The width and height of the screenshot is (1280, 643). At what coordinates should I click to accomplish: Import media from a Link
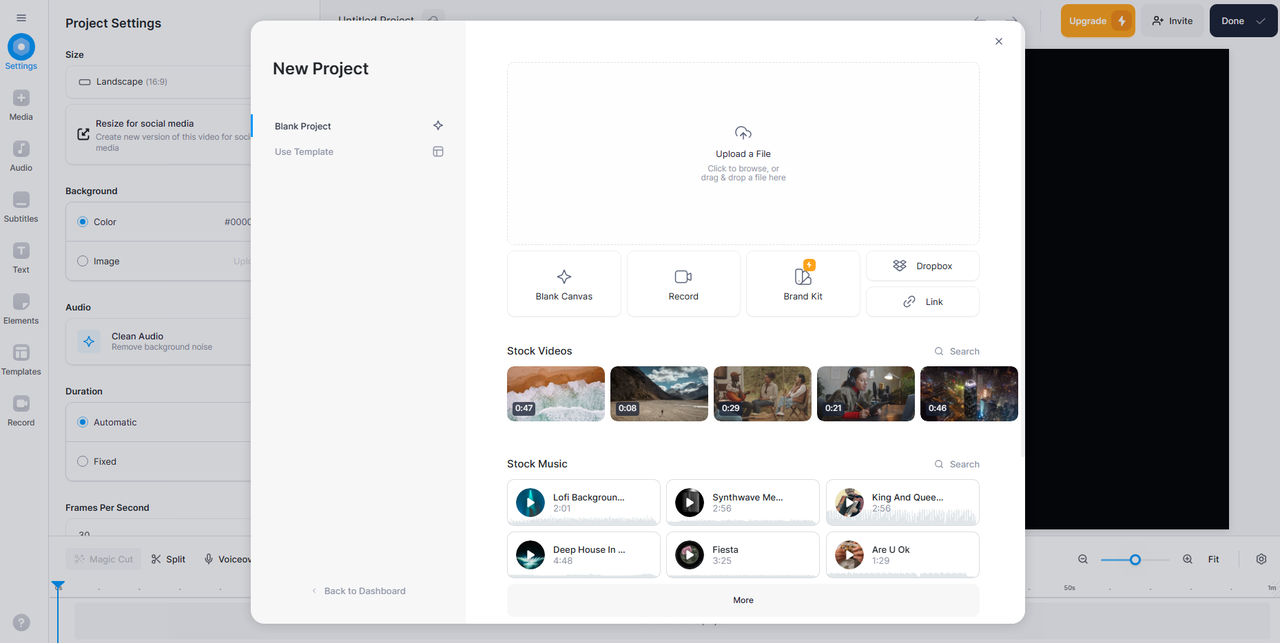[923, 301]
